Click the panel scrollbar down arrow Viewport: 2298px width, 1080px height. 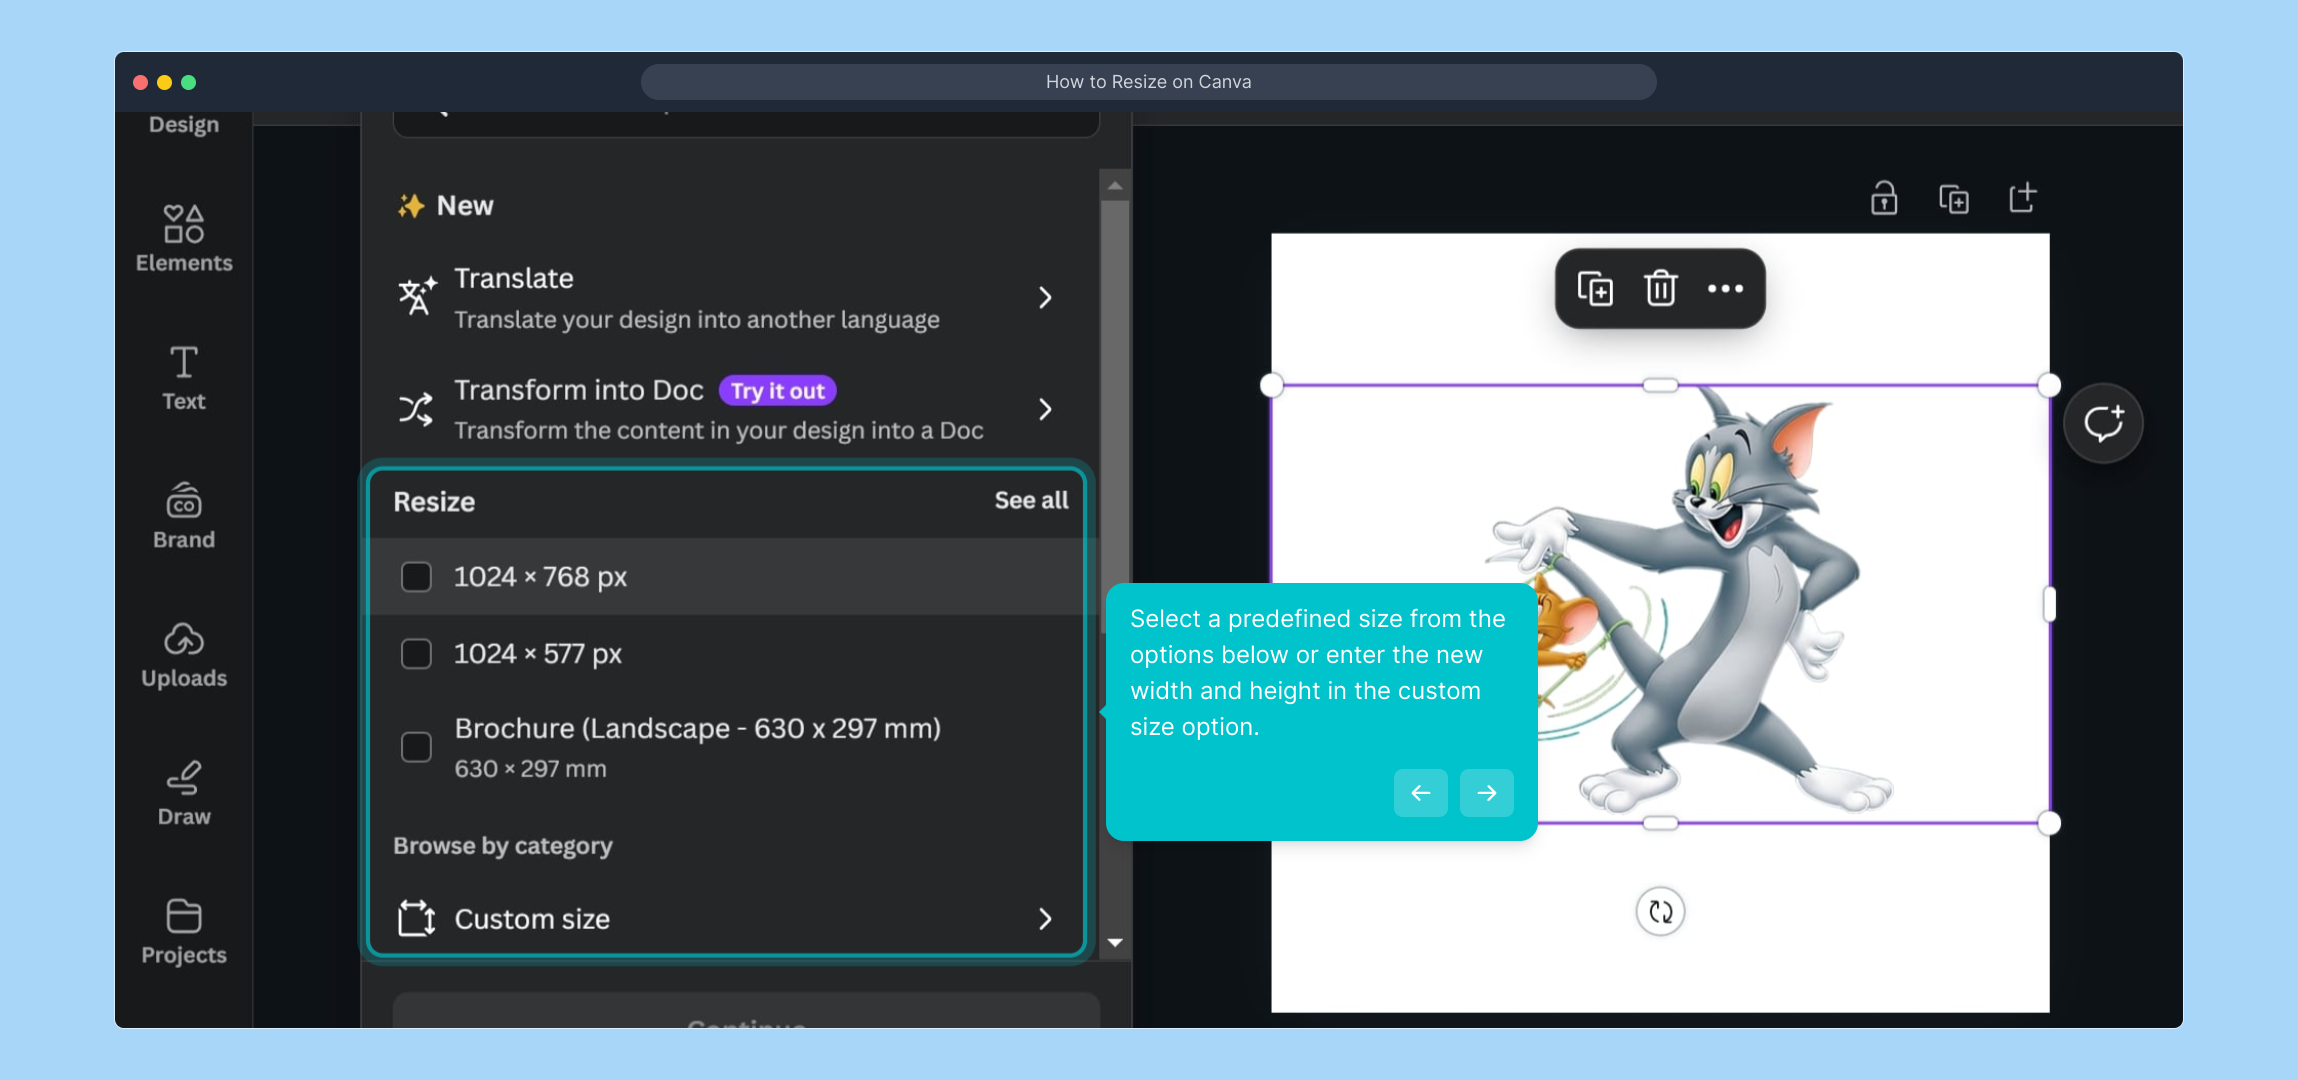[x=1115, y=942]
